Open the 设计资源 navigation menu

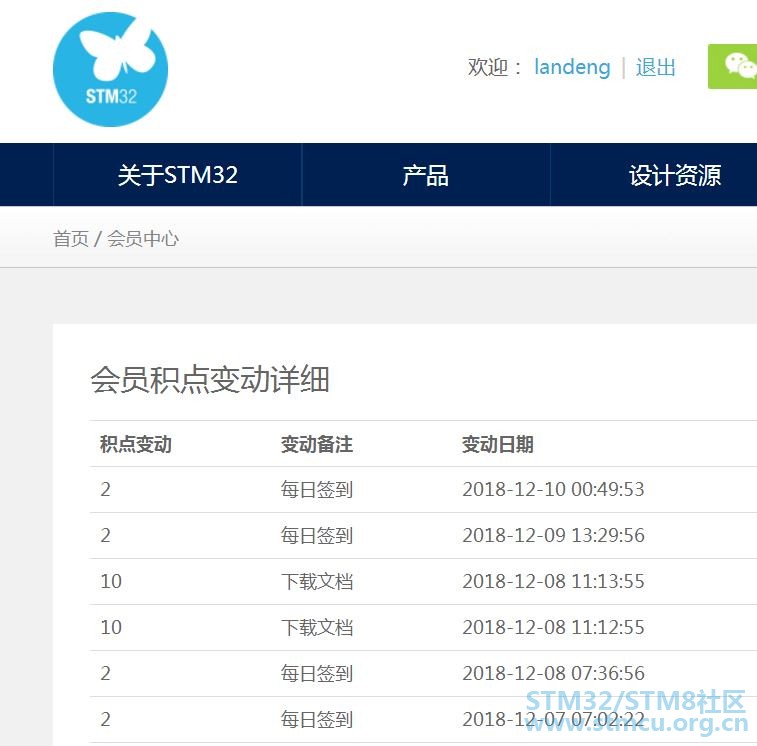pos(674,175)
